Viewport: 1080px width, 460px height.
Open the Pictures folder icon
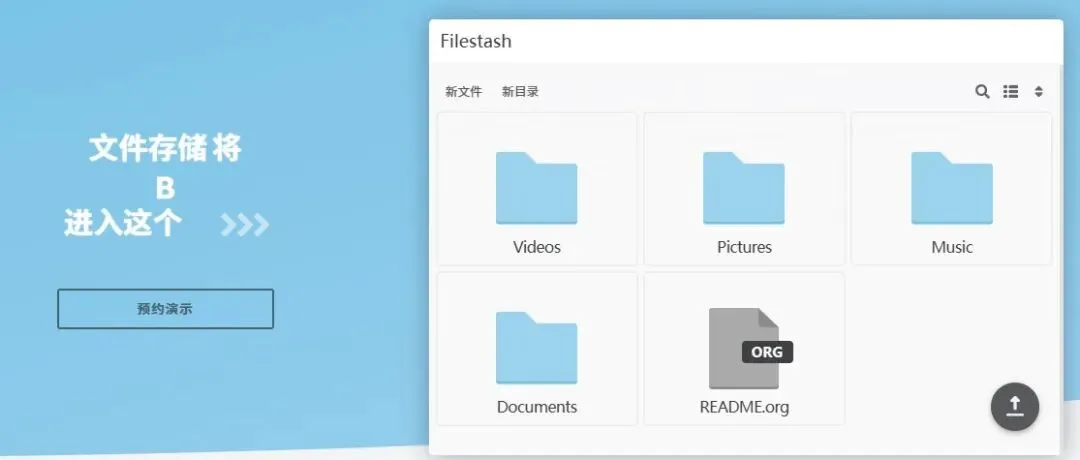click(744, 188)
